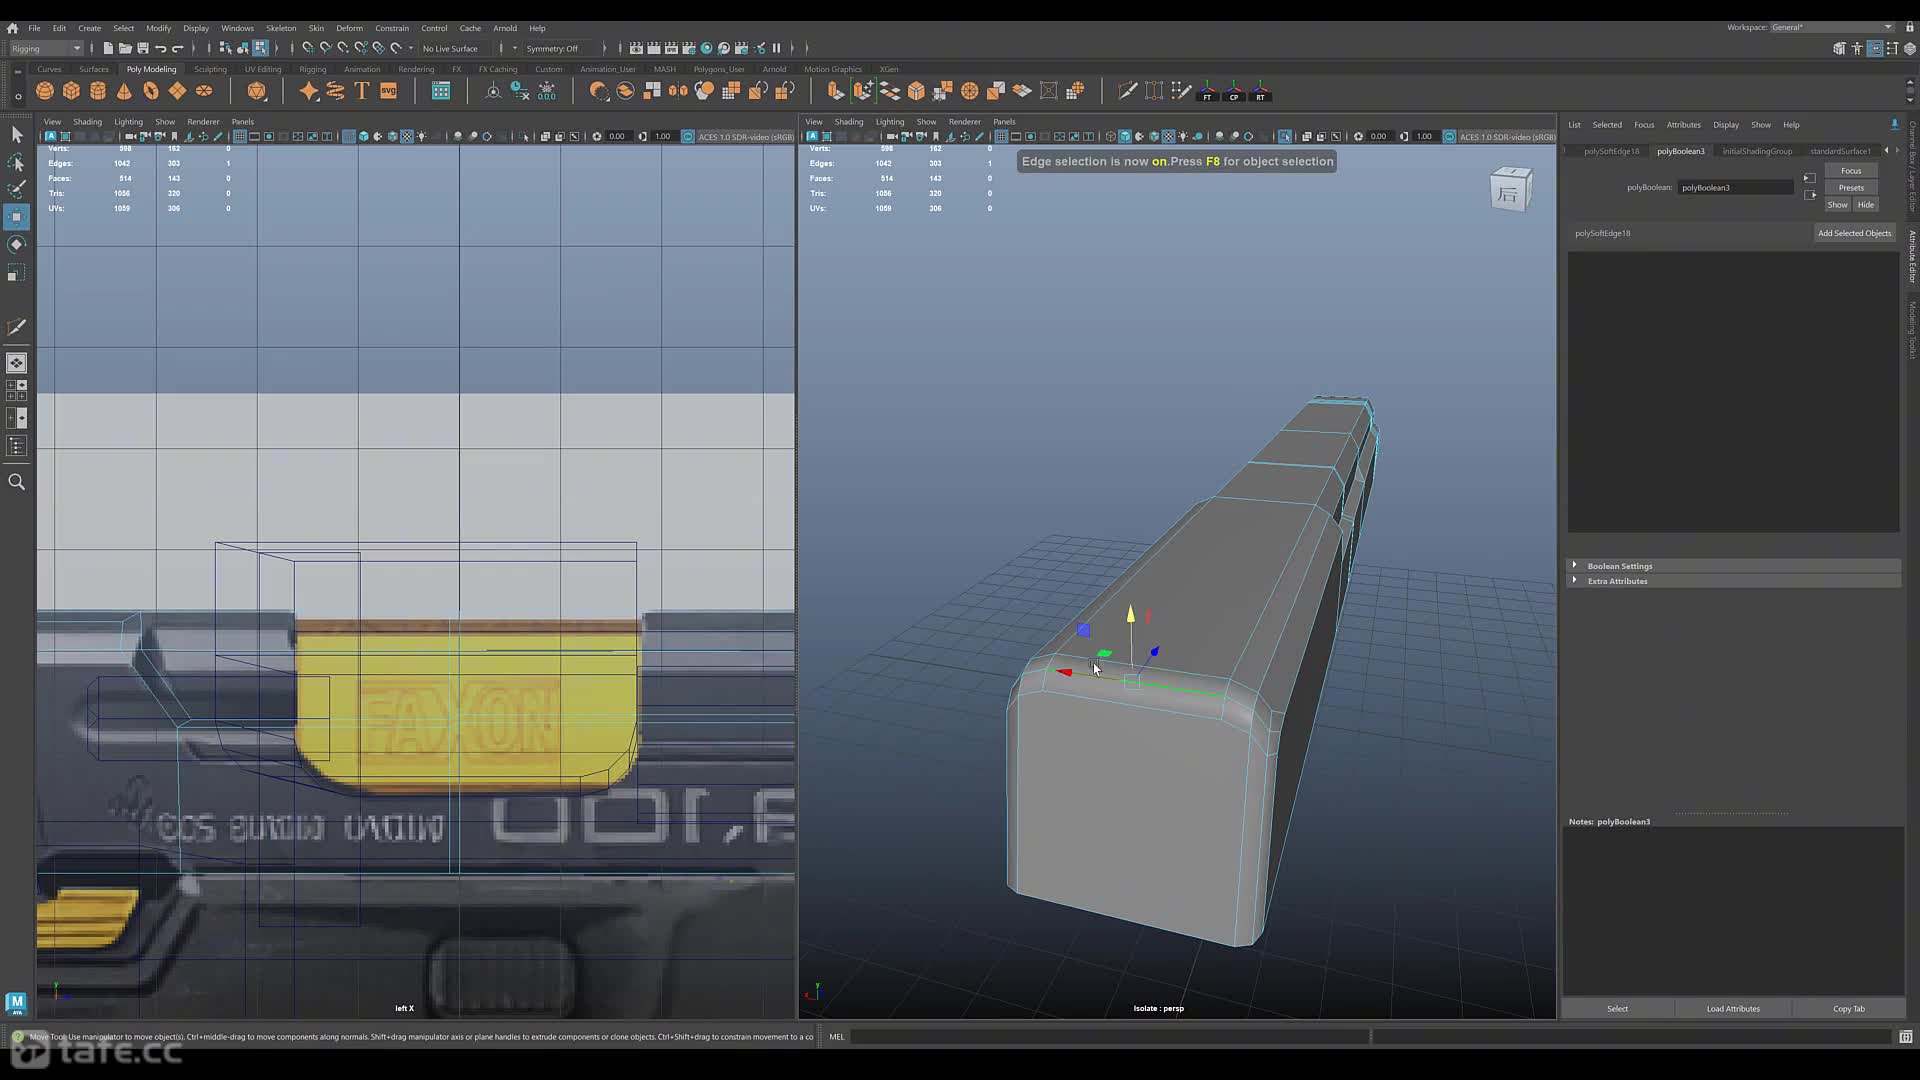This screenshot has width=1920, height=1080.
Task: Click the CP shelf icon
Action: 1234,91
